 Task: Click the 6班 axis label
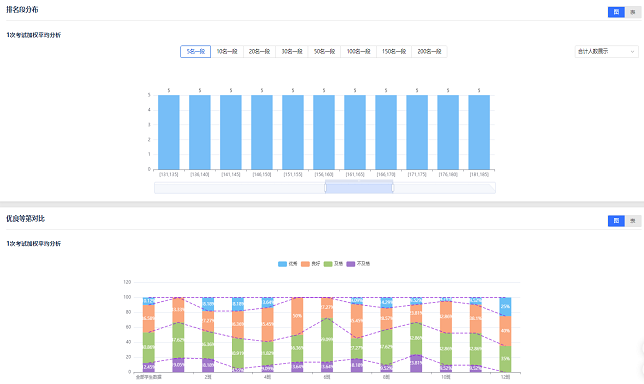click(x=327, y=377)
